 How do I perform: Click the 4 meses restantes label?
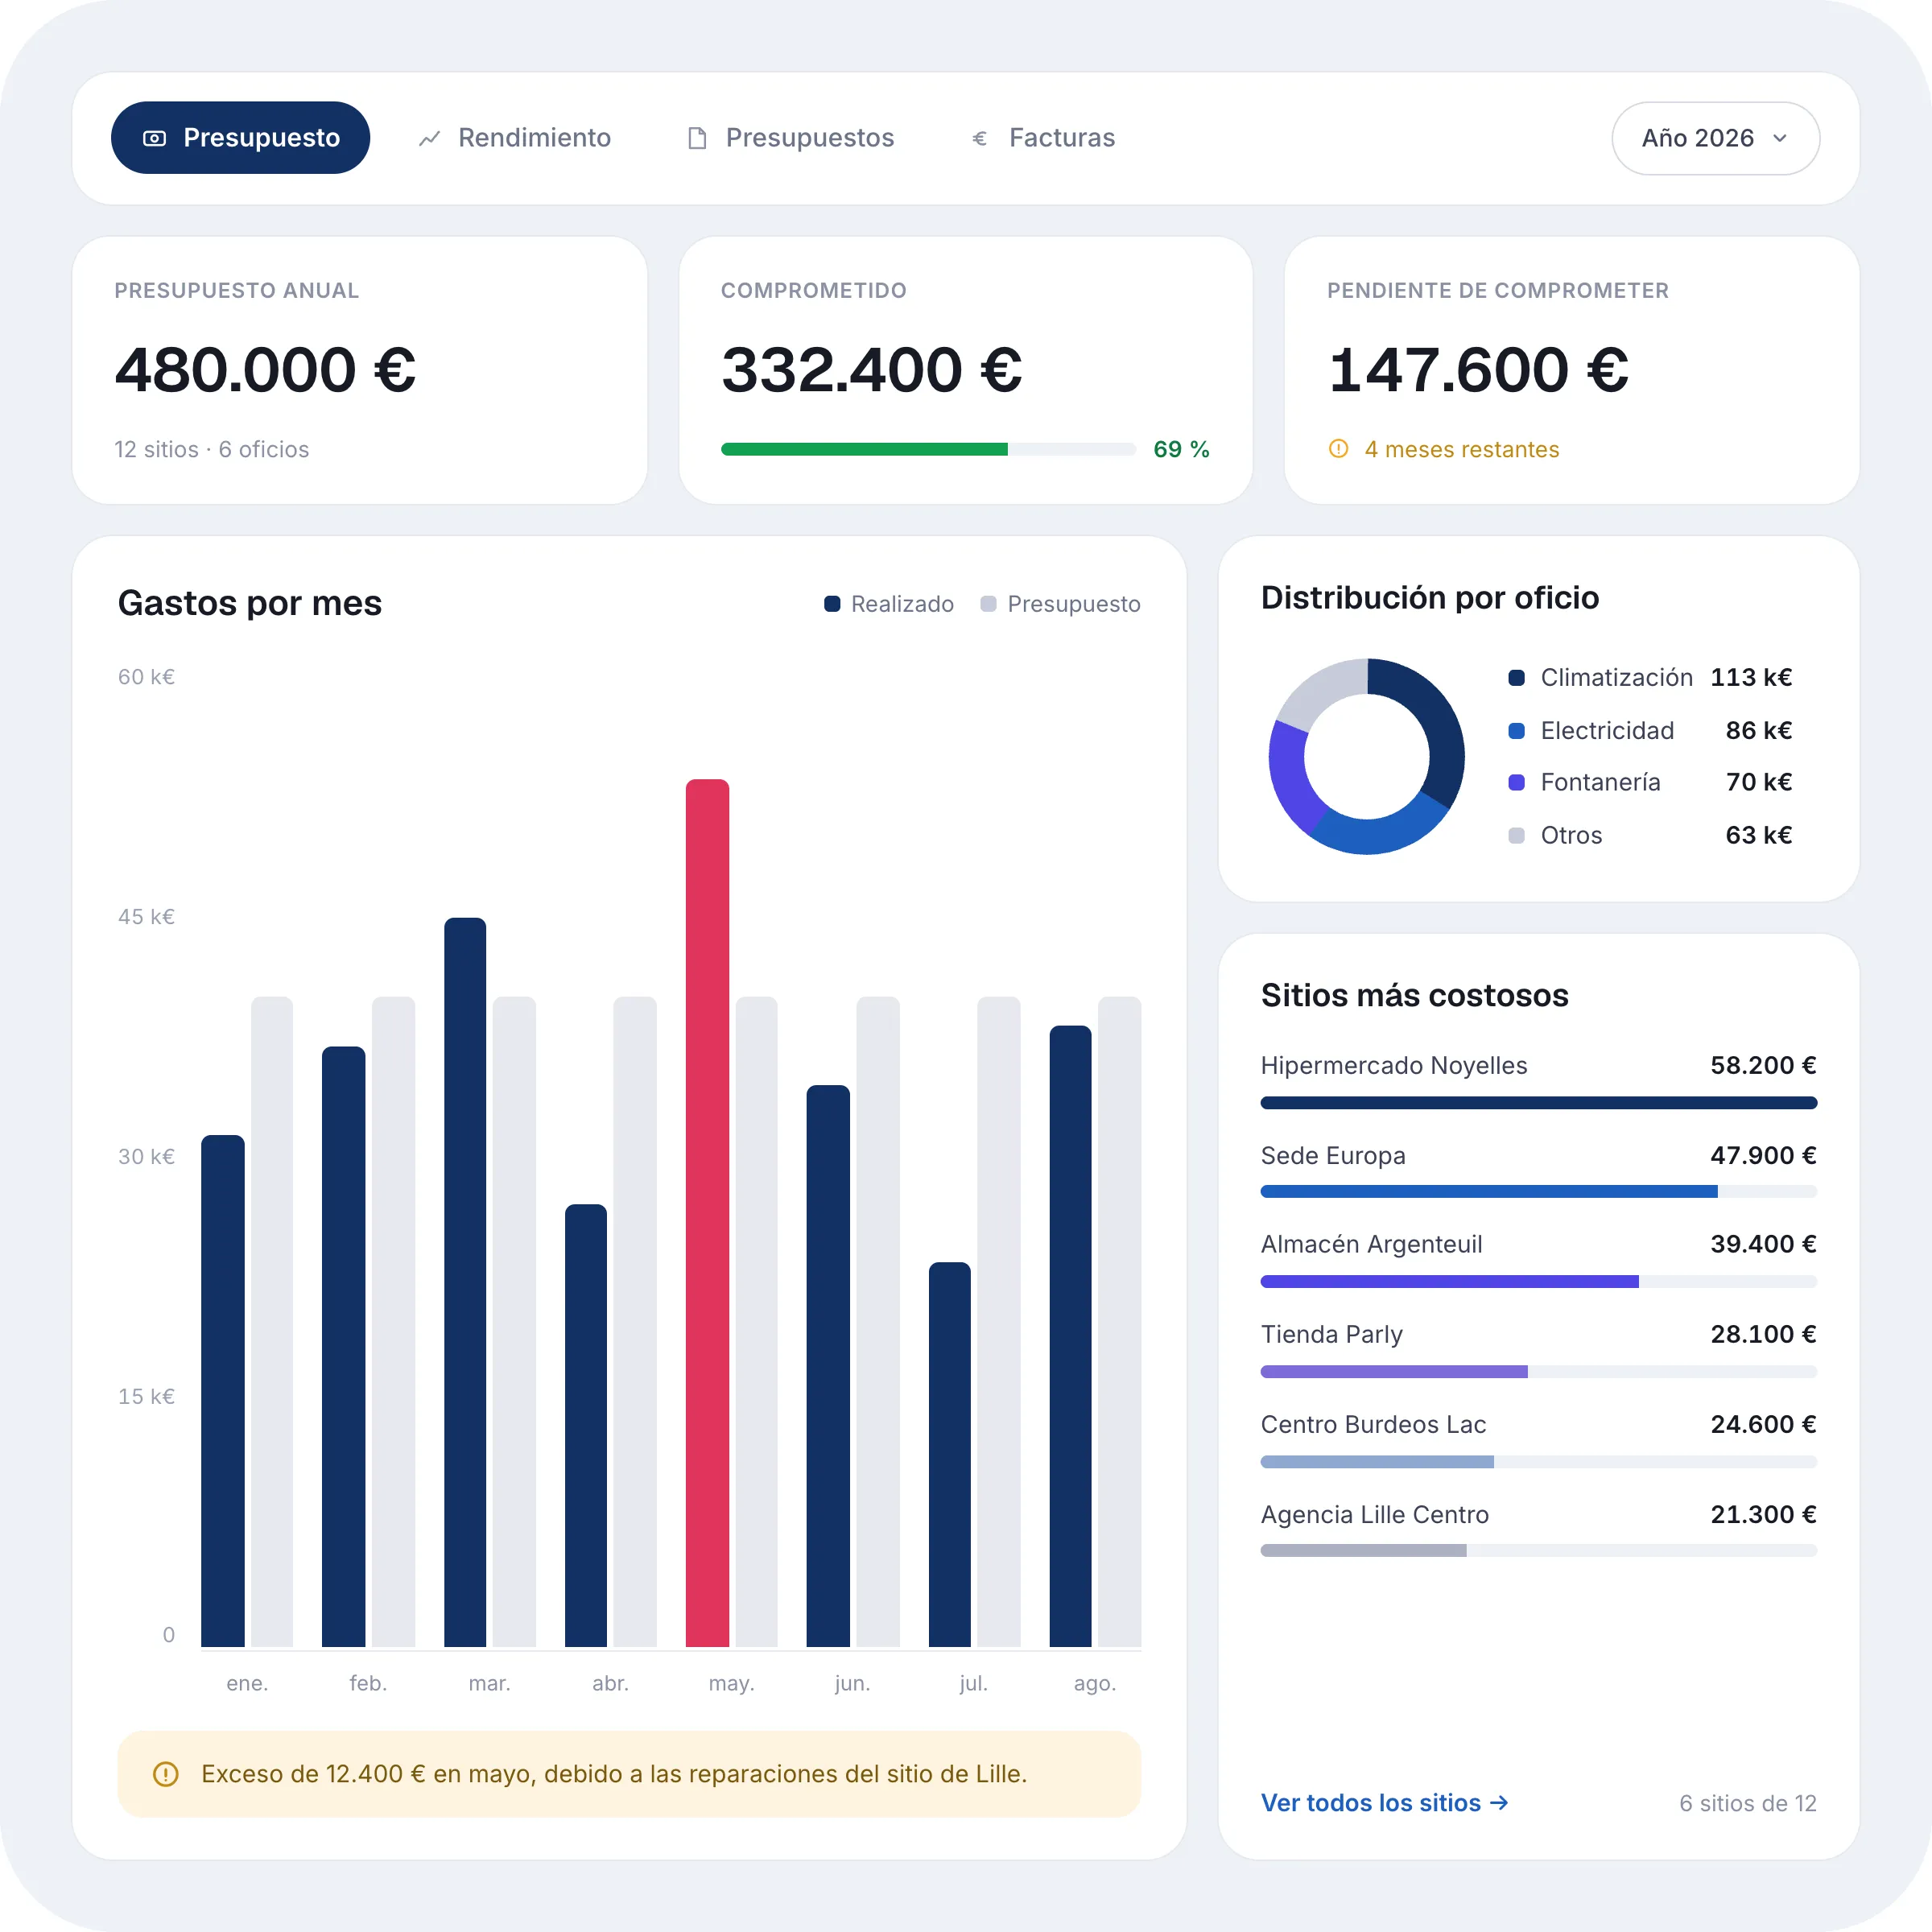coord(1461,449)
